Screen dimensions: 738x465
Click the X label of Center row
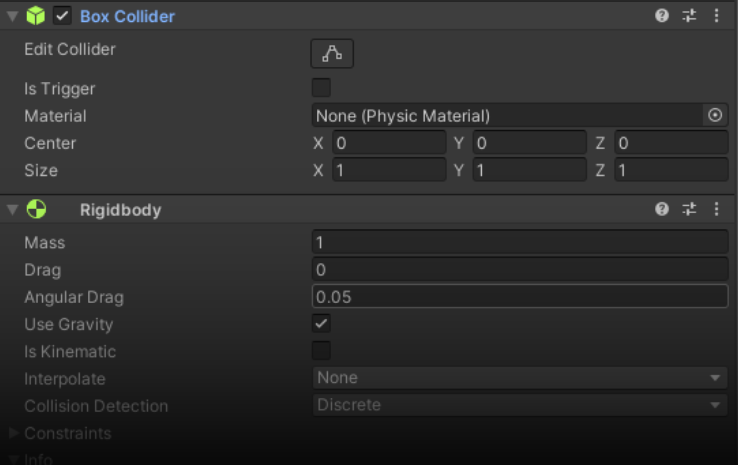pos(318,143)
